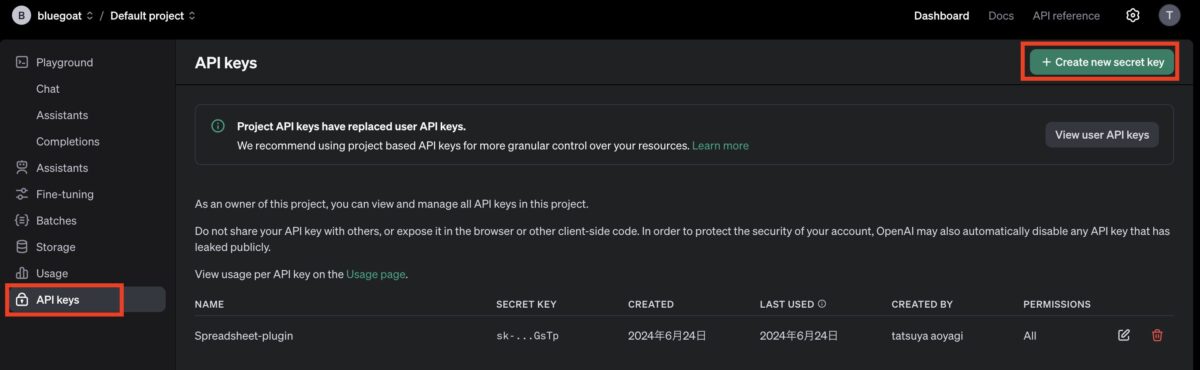Click the secret key sk-...GsTp

527,336
